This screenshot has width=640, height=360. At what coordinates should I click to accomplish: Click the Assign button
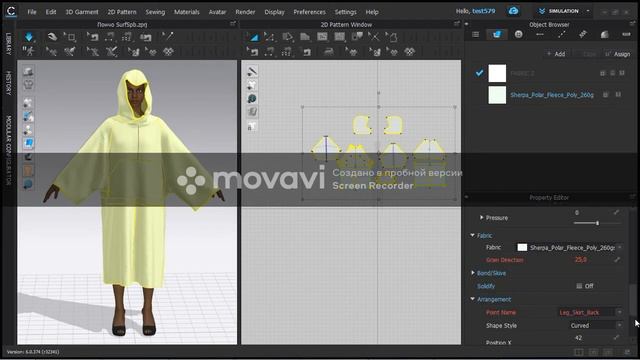(618, 54)
